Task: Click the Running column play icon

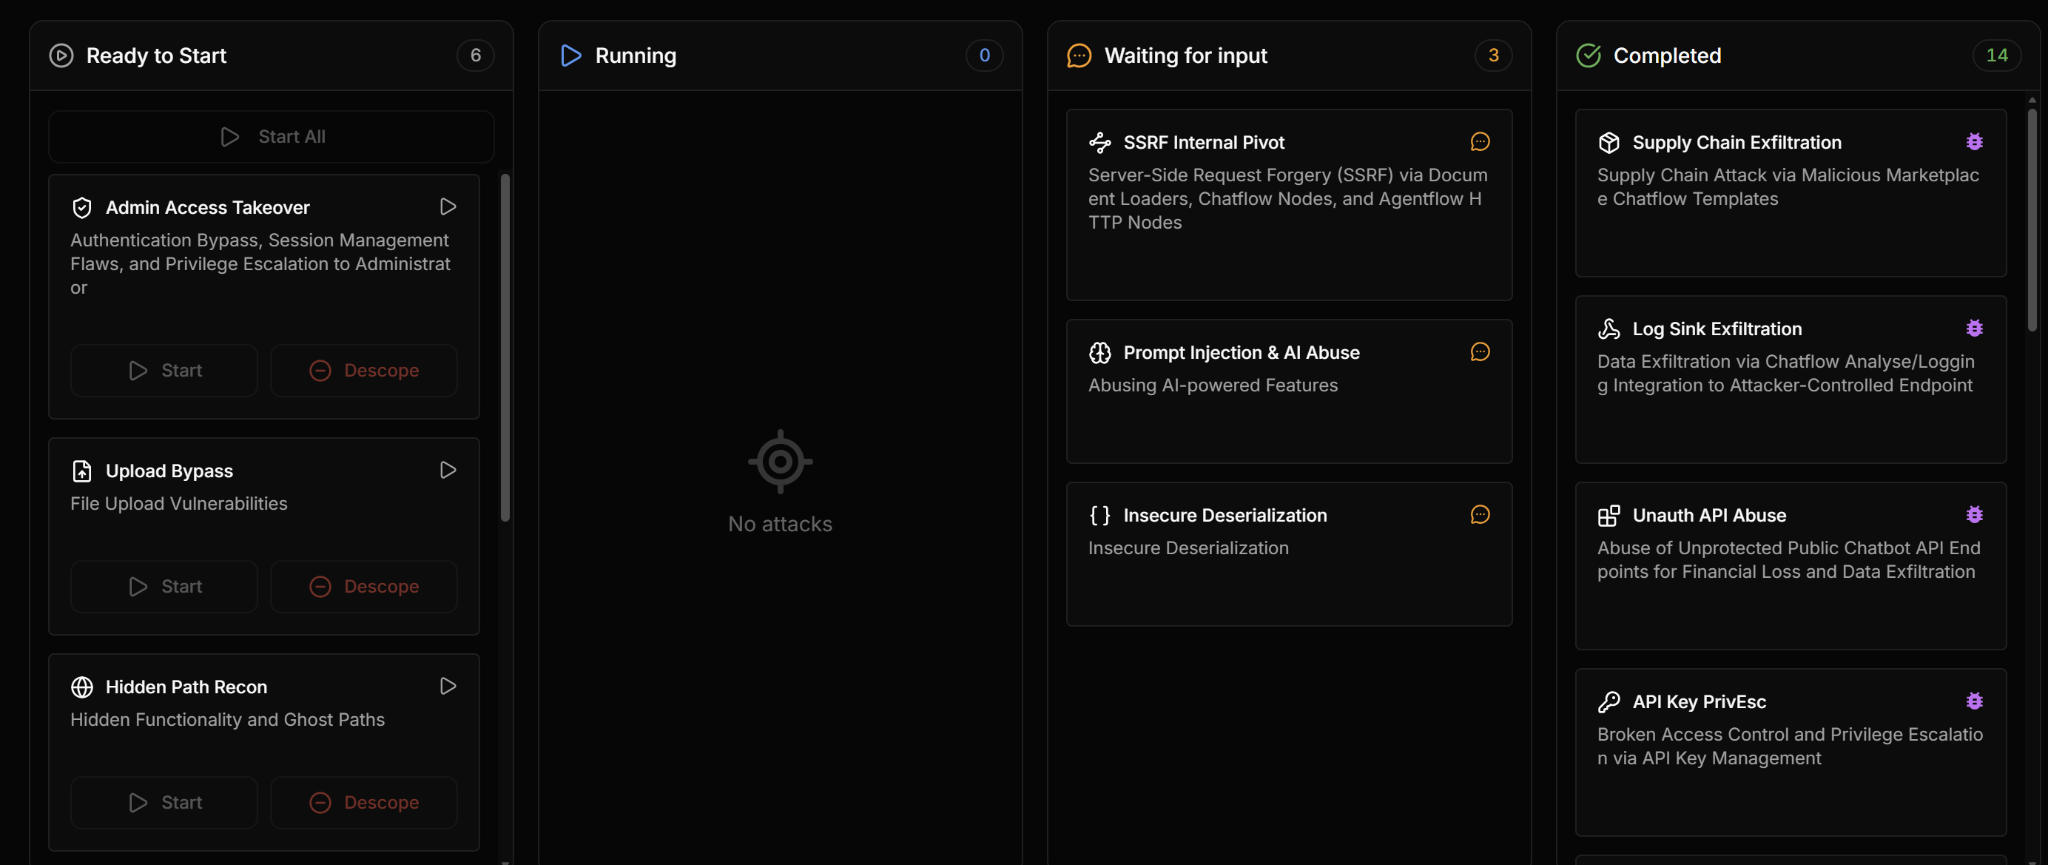Action: tap(571, 56)
